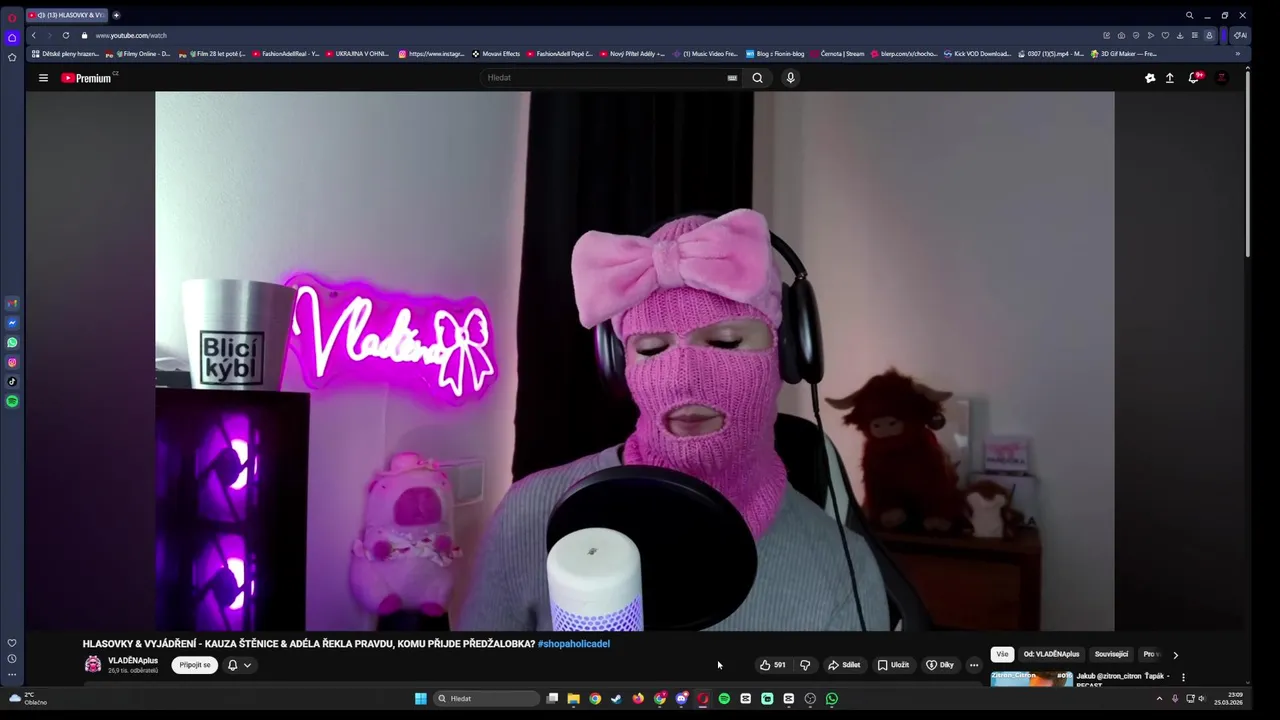The width and height of the screenshot is (1280, 720).
Task: Open the Citron recommended video thumbnail
Action: point(1031,679)
